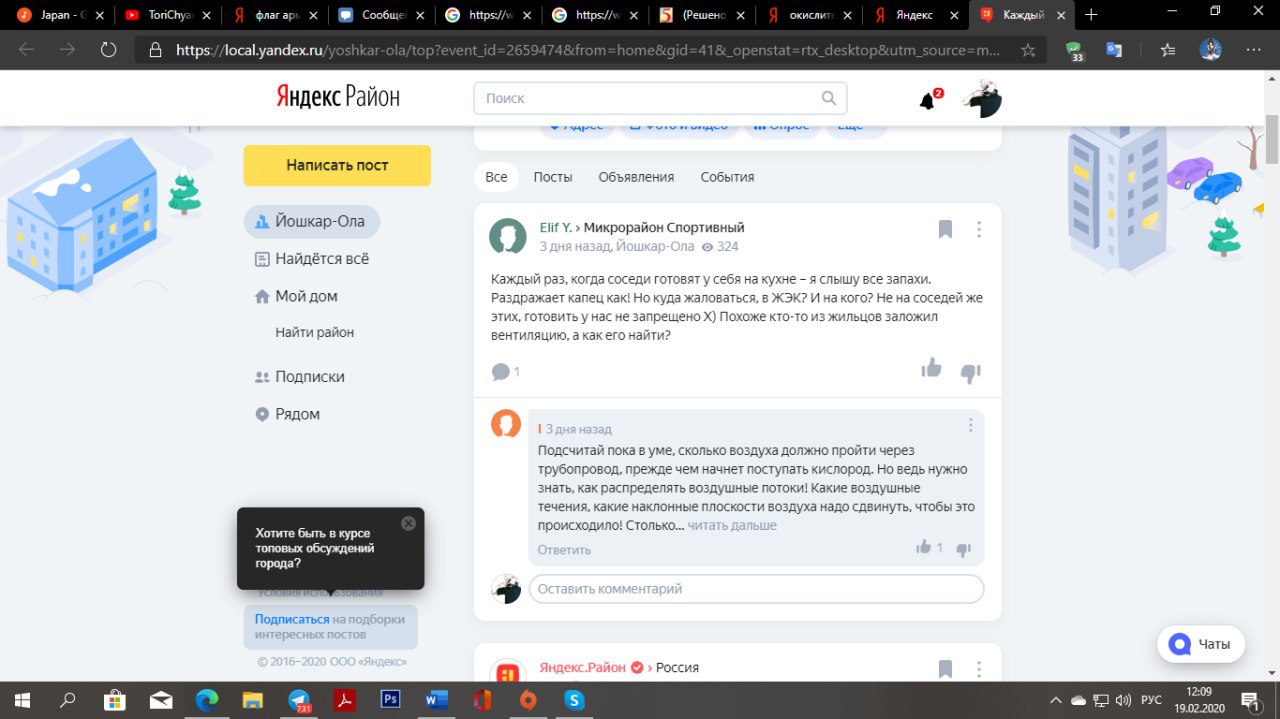The width and height of the screenshot is (1280, 719).
Task: Switch to the События feed tab
Action: [x=727, y=177]
